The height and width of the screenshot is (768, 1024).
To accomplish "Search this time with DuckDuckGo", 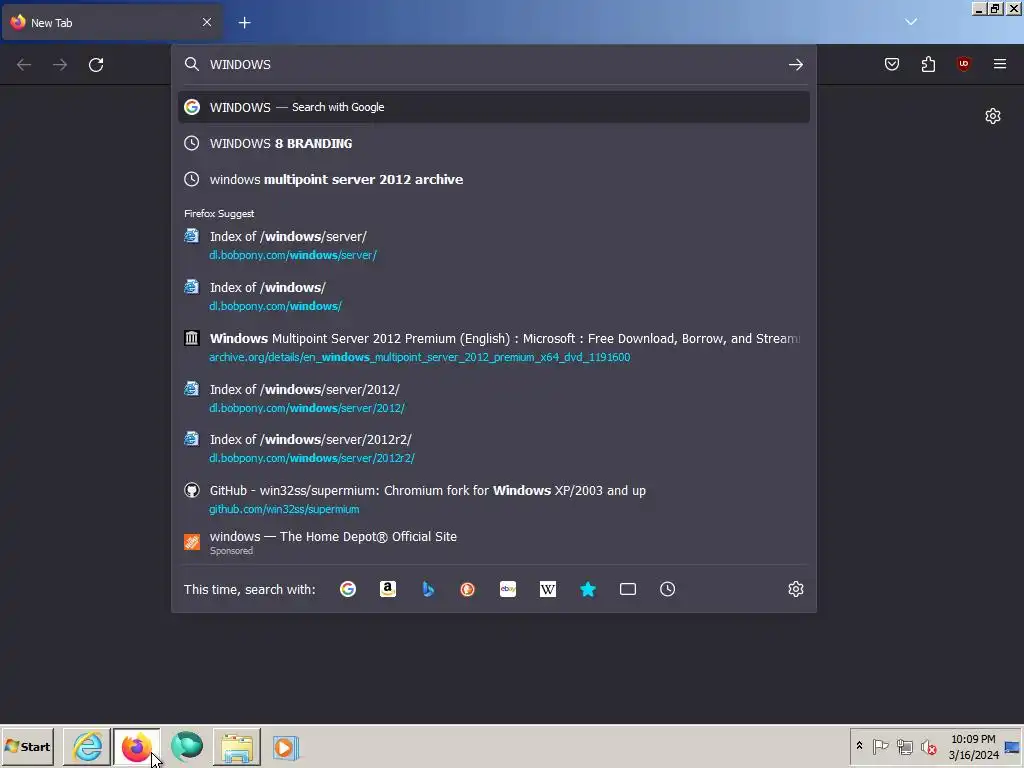I will (468, 589).
